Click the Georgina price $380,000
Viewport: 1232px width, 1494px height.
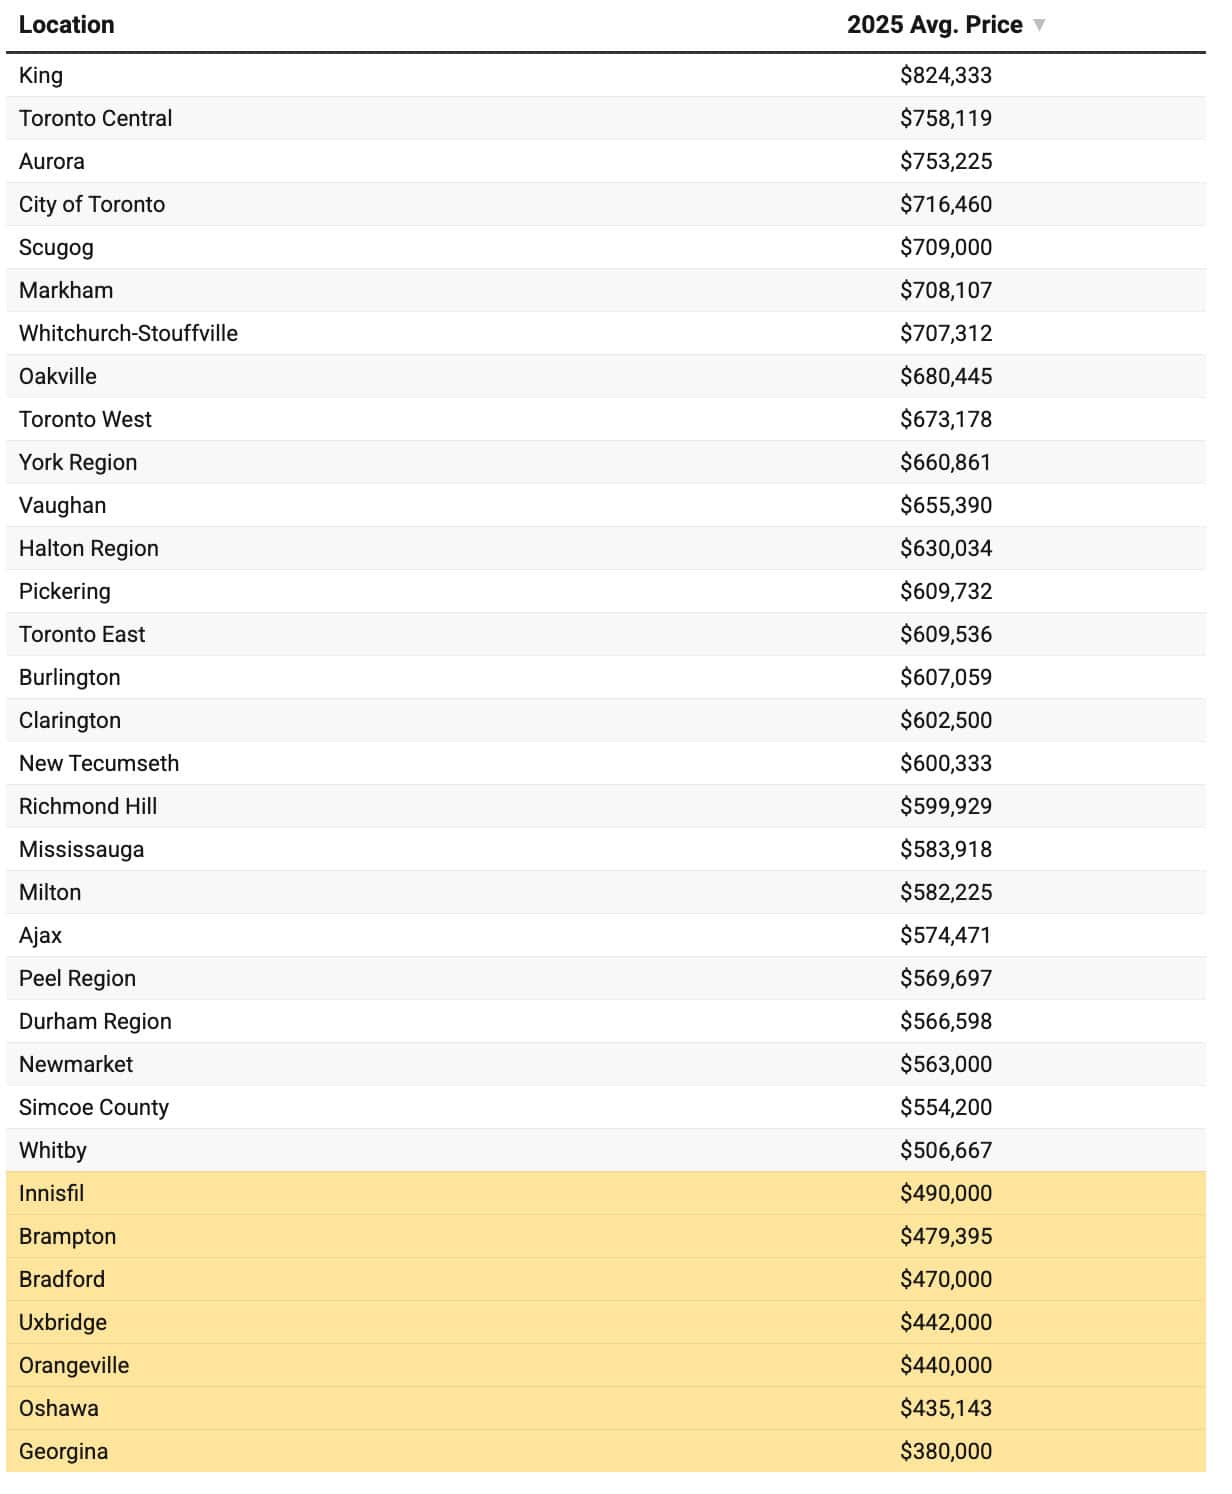coord(945,1451)
